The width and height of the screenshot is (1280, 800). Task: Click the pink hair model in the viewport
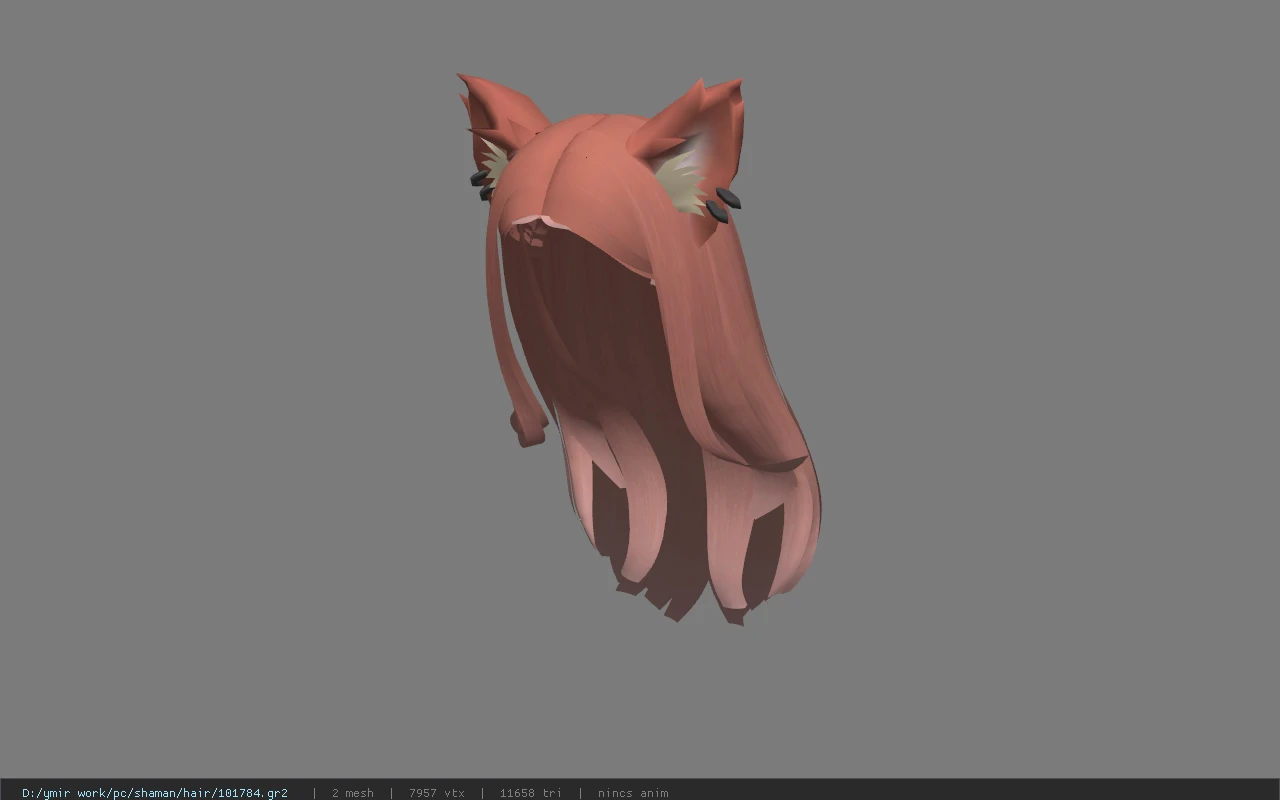[x=640, y=350]
